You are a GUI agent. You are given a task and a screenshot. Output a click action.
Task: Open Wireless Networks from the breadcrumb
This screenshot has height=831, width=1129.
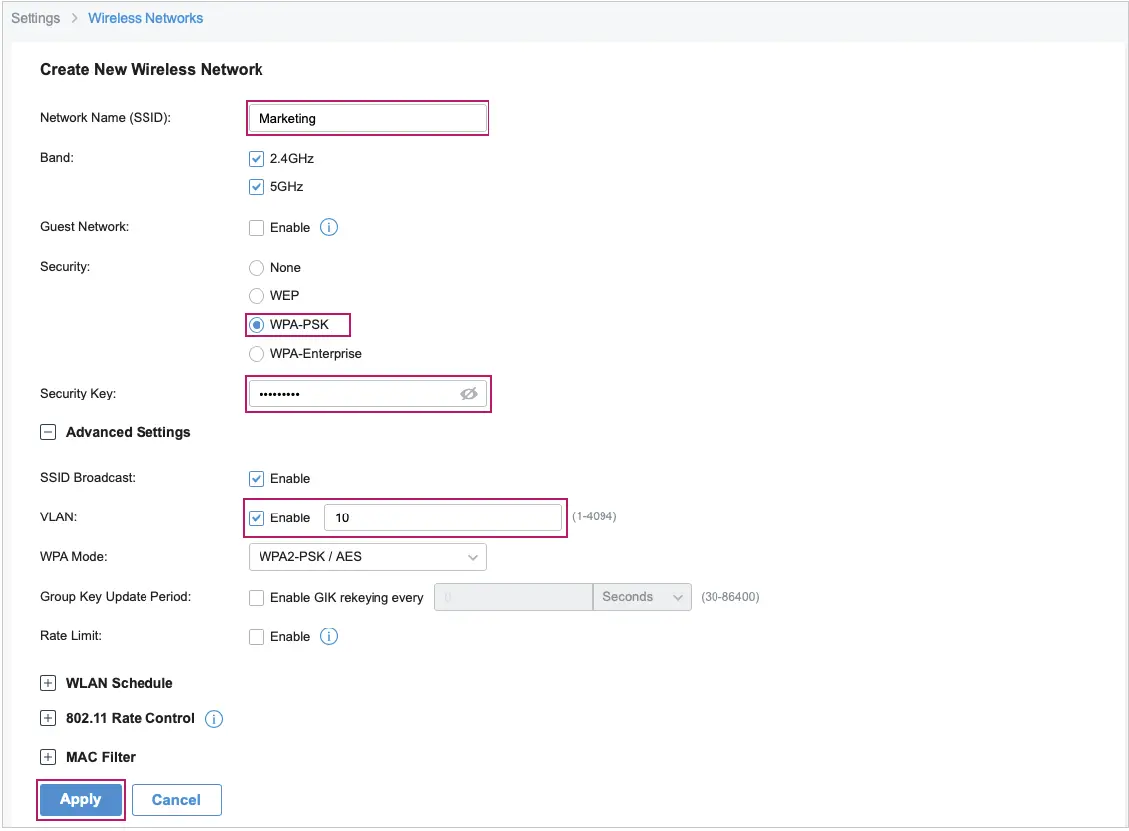(x=145, y=17)
